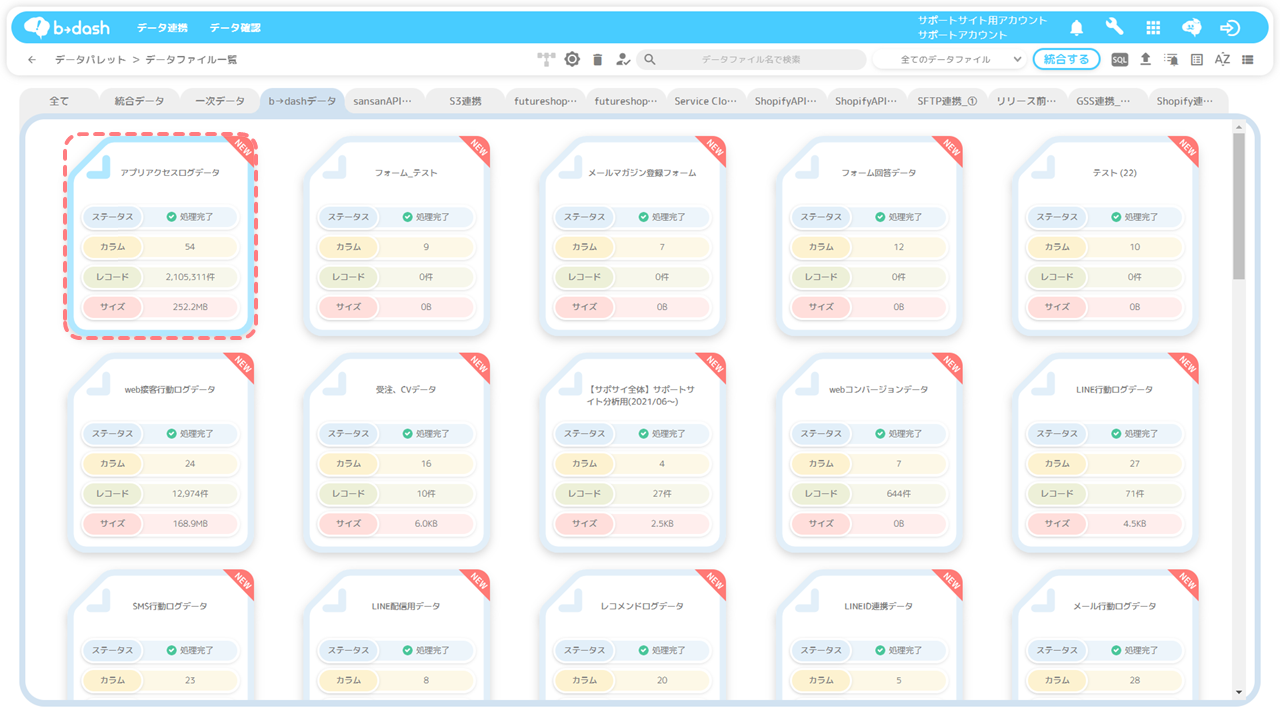
Task: Open the S3連携 tab
Action: click(465, 101)
